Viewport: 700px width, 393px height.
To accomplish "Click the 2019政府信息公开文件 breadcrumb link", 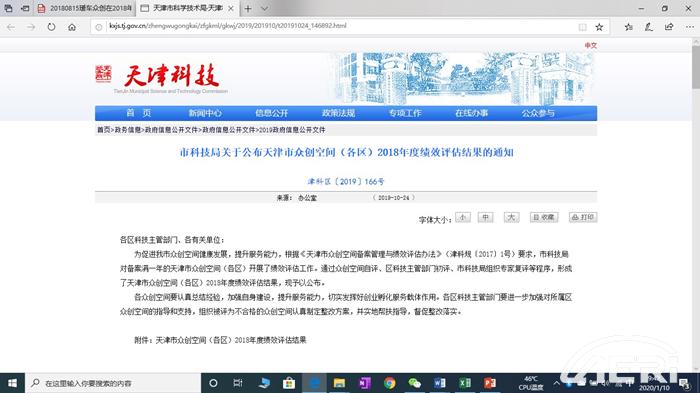I will [292, 130].
